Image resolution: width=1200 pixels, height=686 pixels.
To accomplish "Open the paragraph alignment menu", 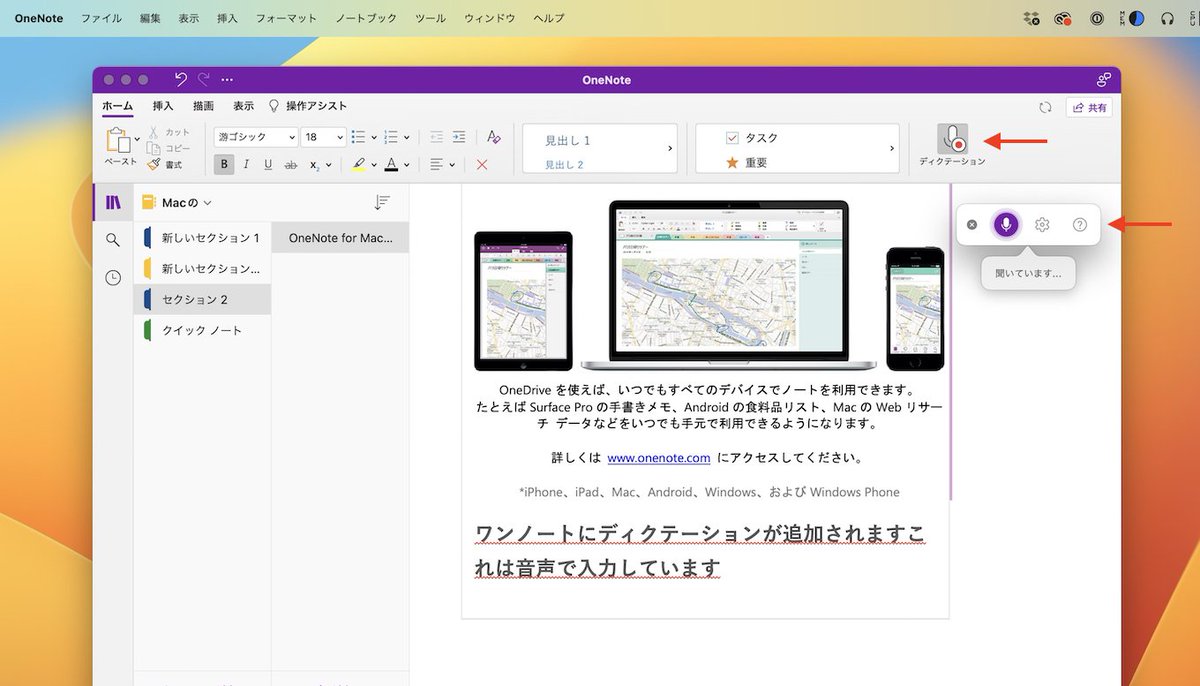I will click(442, 165).
